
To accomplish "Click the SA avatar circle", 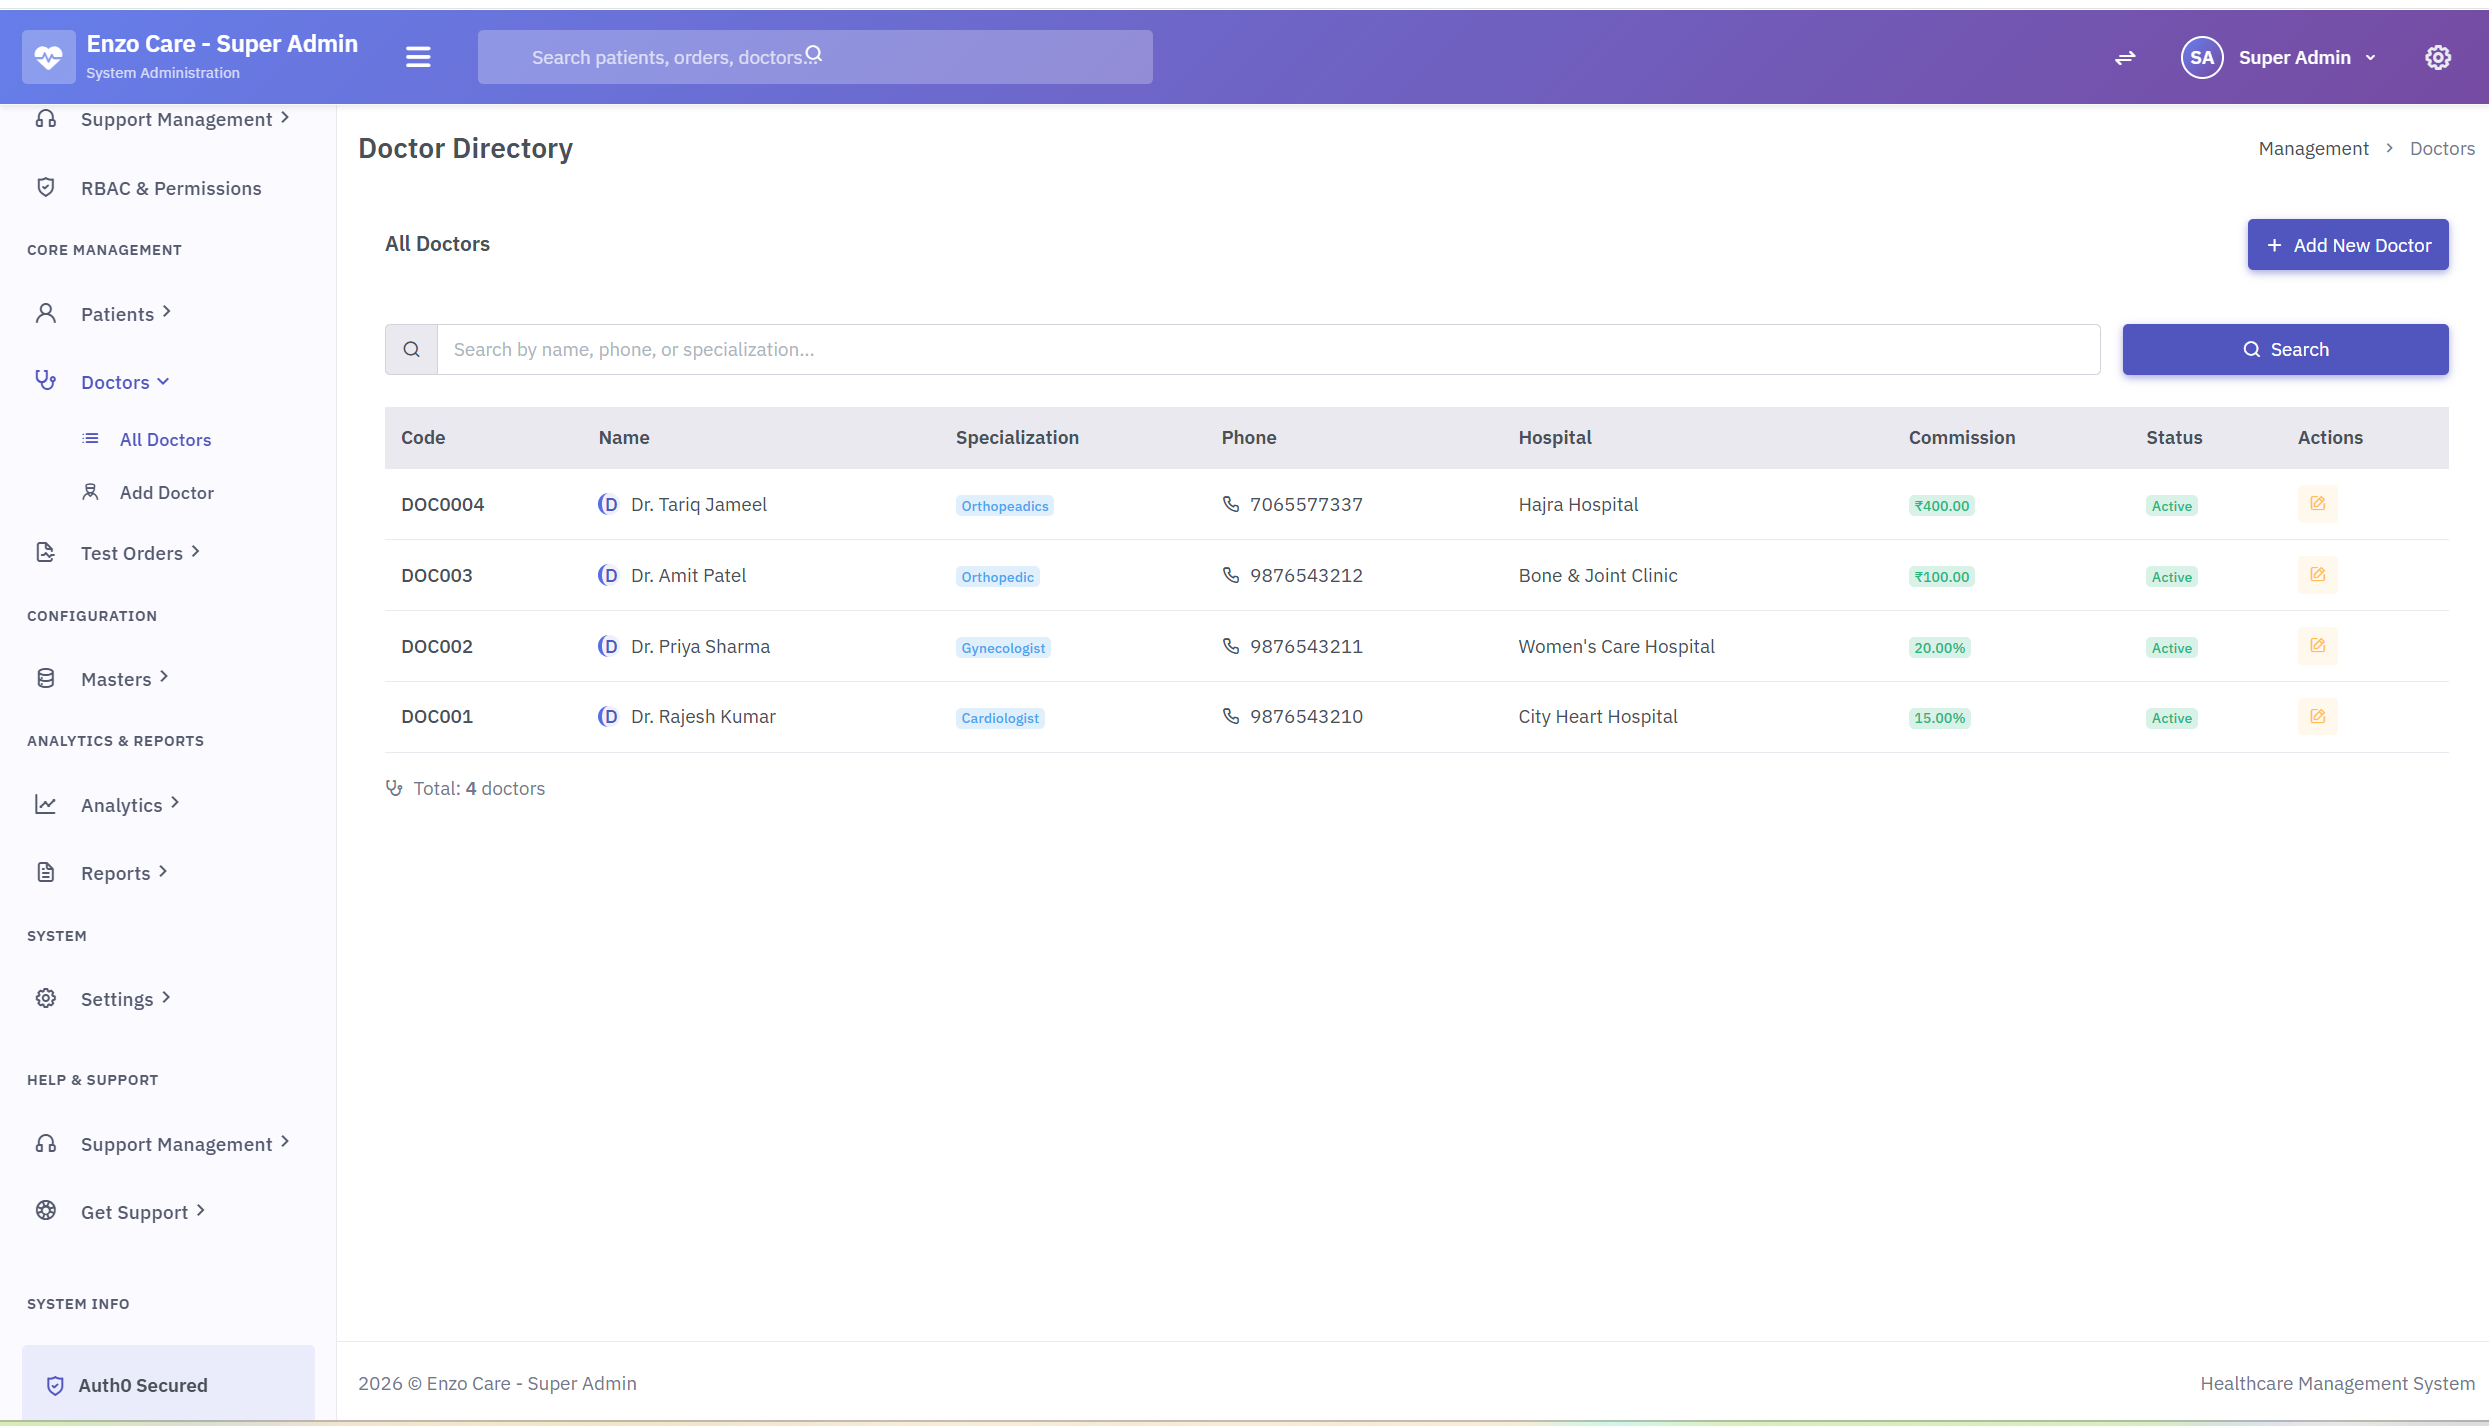I will click(x=2201, y=58).
